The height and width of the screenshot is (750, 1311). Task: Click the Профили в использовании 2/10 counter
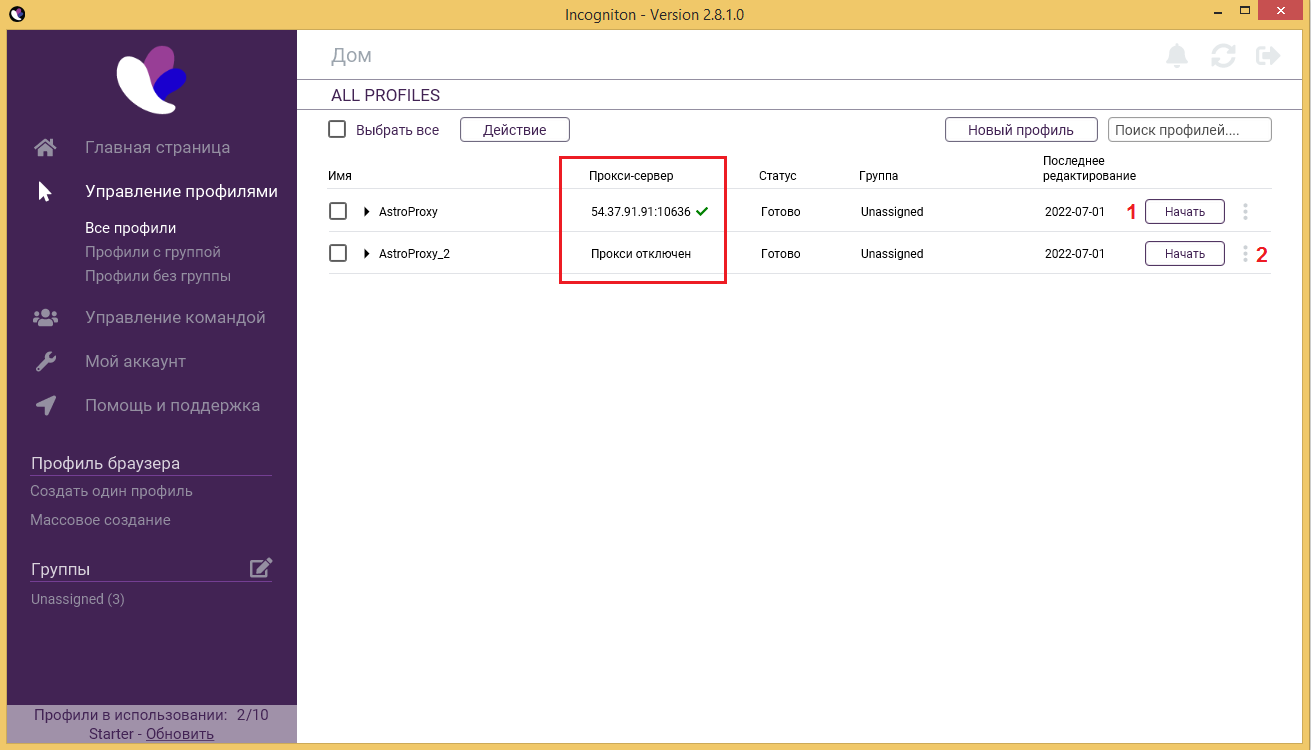[x=151, y=715]
